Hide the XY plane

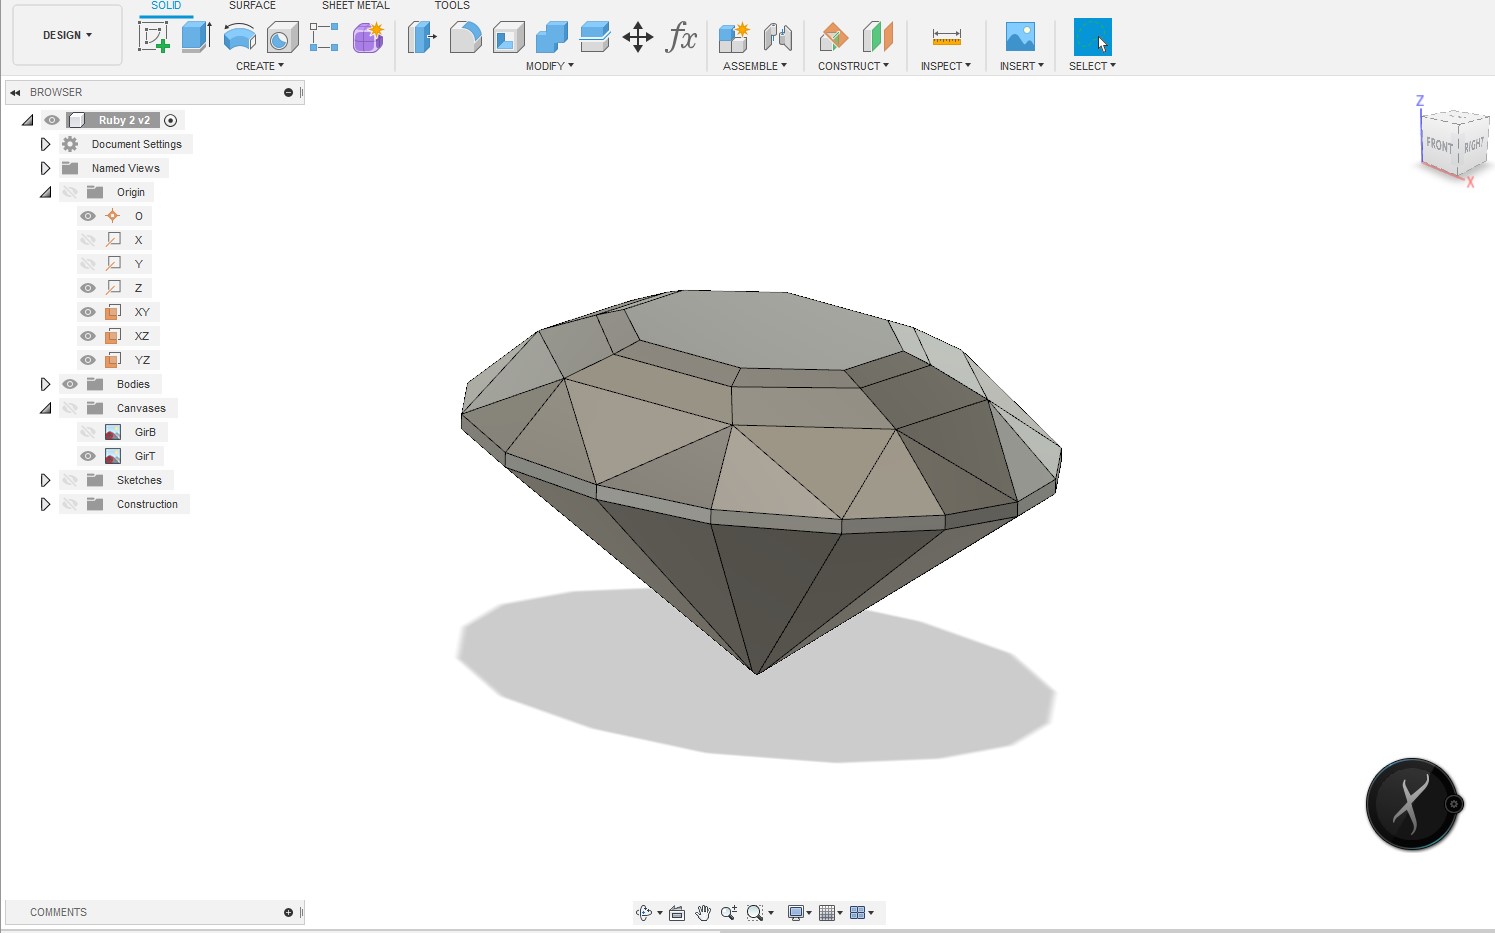(88, 312)
